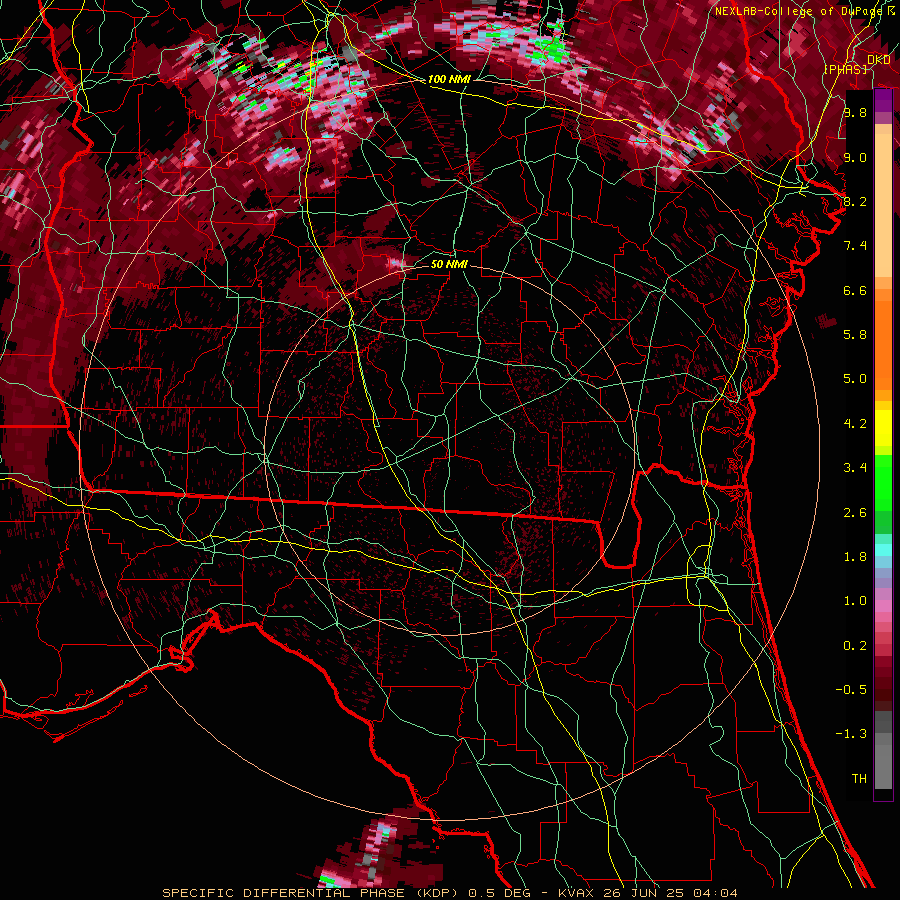
Task: Click the '9.8' value on the scale
Action: tap(855, 112)
